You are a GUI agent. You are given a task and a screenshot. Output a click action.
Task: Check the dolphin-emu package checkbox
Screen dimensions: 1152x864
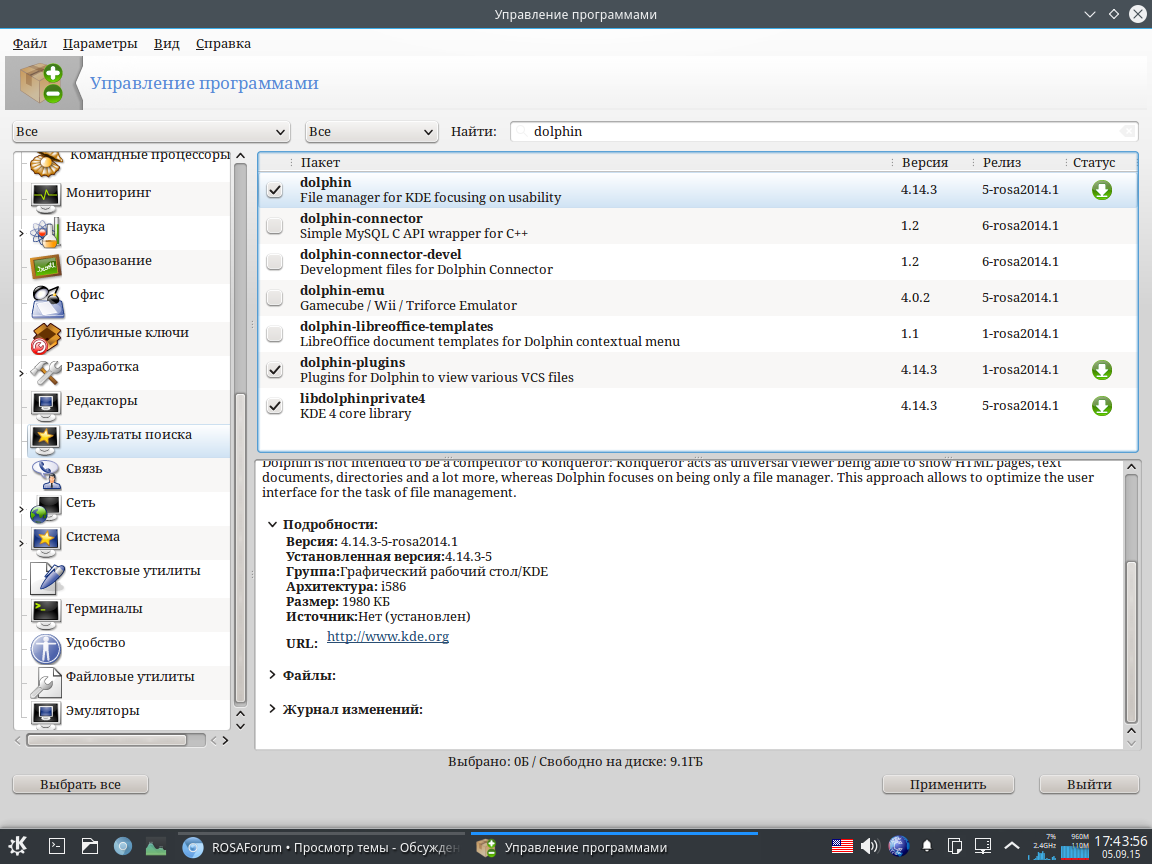point(274,298)
